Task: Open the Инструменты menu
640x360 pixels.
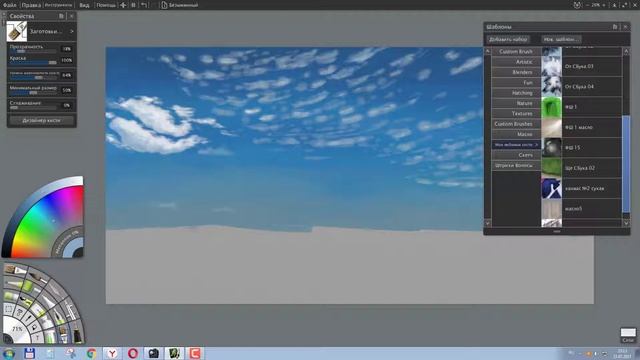Action: [x=58, y=5]
